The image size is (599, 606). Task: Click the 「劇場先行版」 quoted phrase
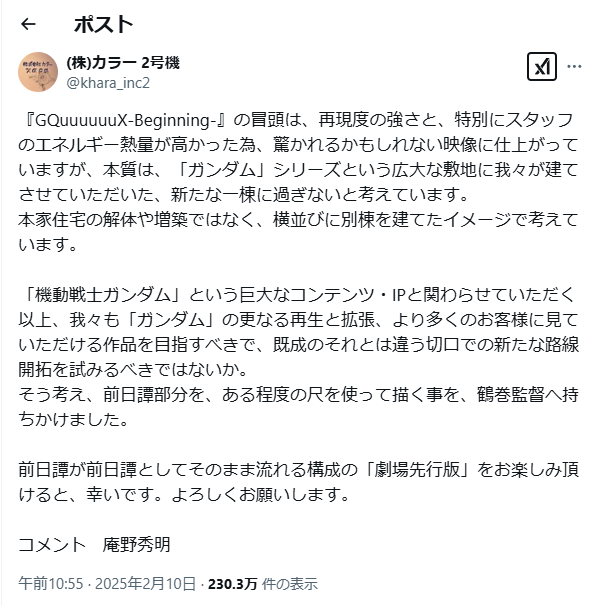click(417, 470)
